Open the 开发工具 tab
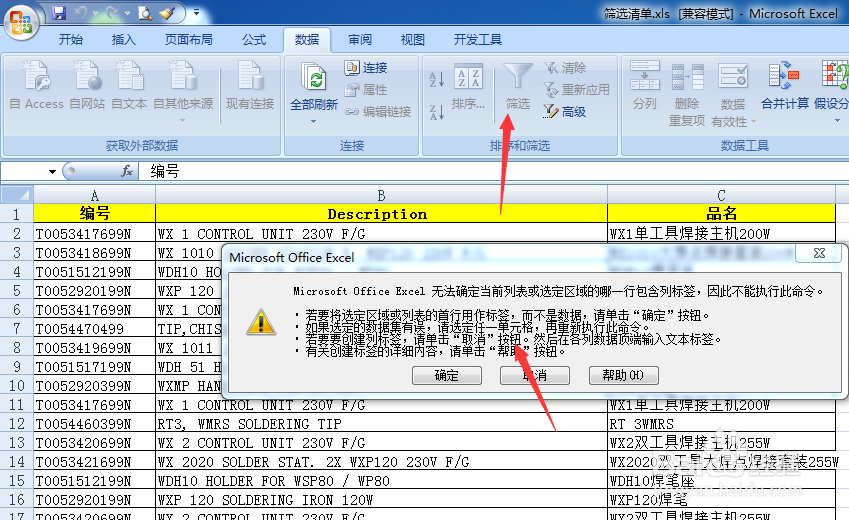 pos(478,40)
